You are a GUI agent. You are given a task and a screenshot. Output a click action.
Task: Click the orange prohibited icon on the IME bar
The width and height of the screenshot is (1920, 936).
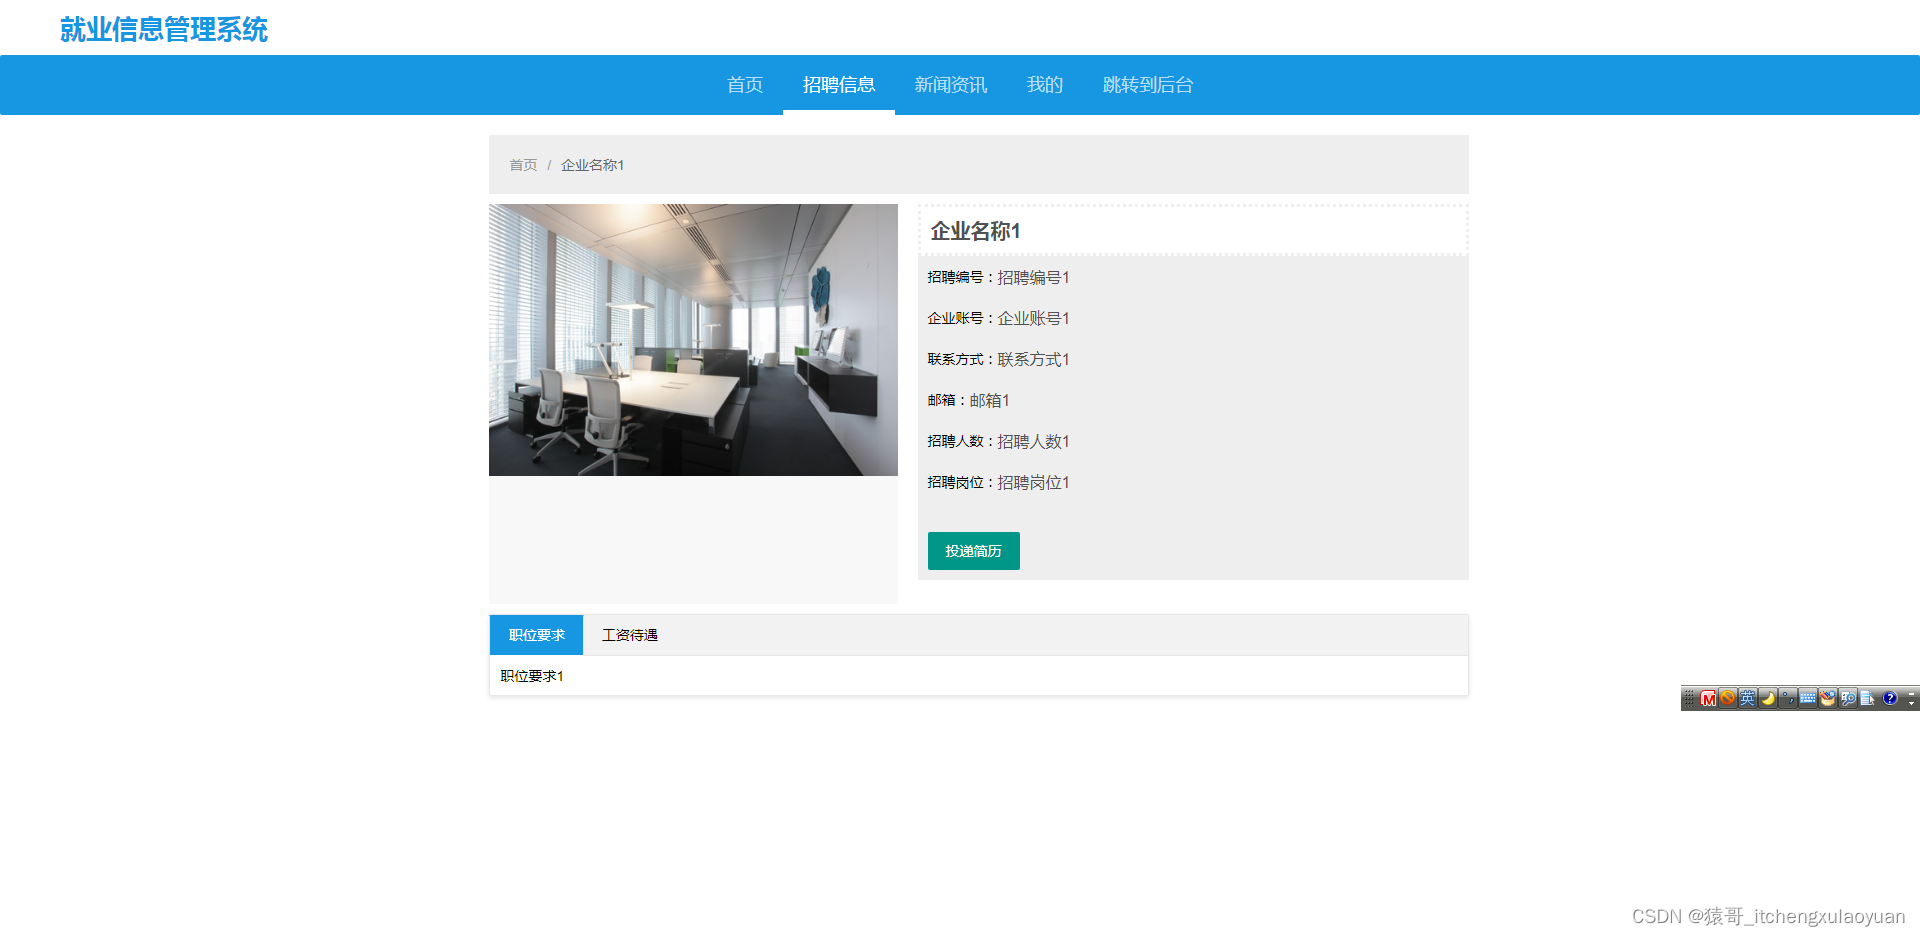[x=1727, y=698]
